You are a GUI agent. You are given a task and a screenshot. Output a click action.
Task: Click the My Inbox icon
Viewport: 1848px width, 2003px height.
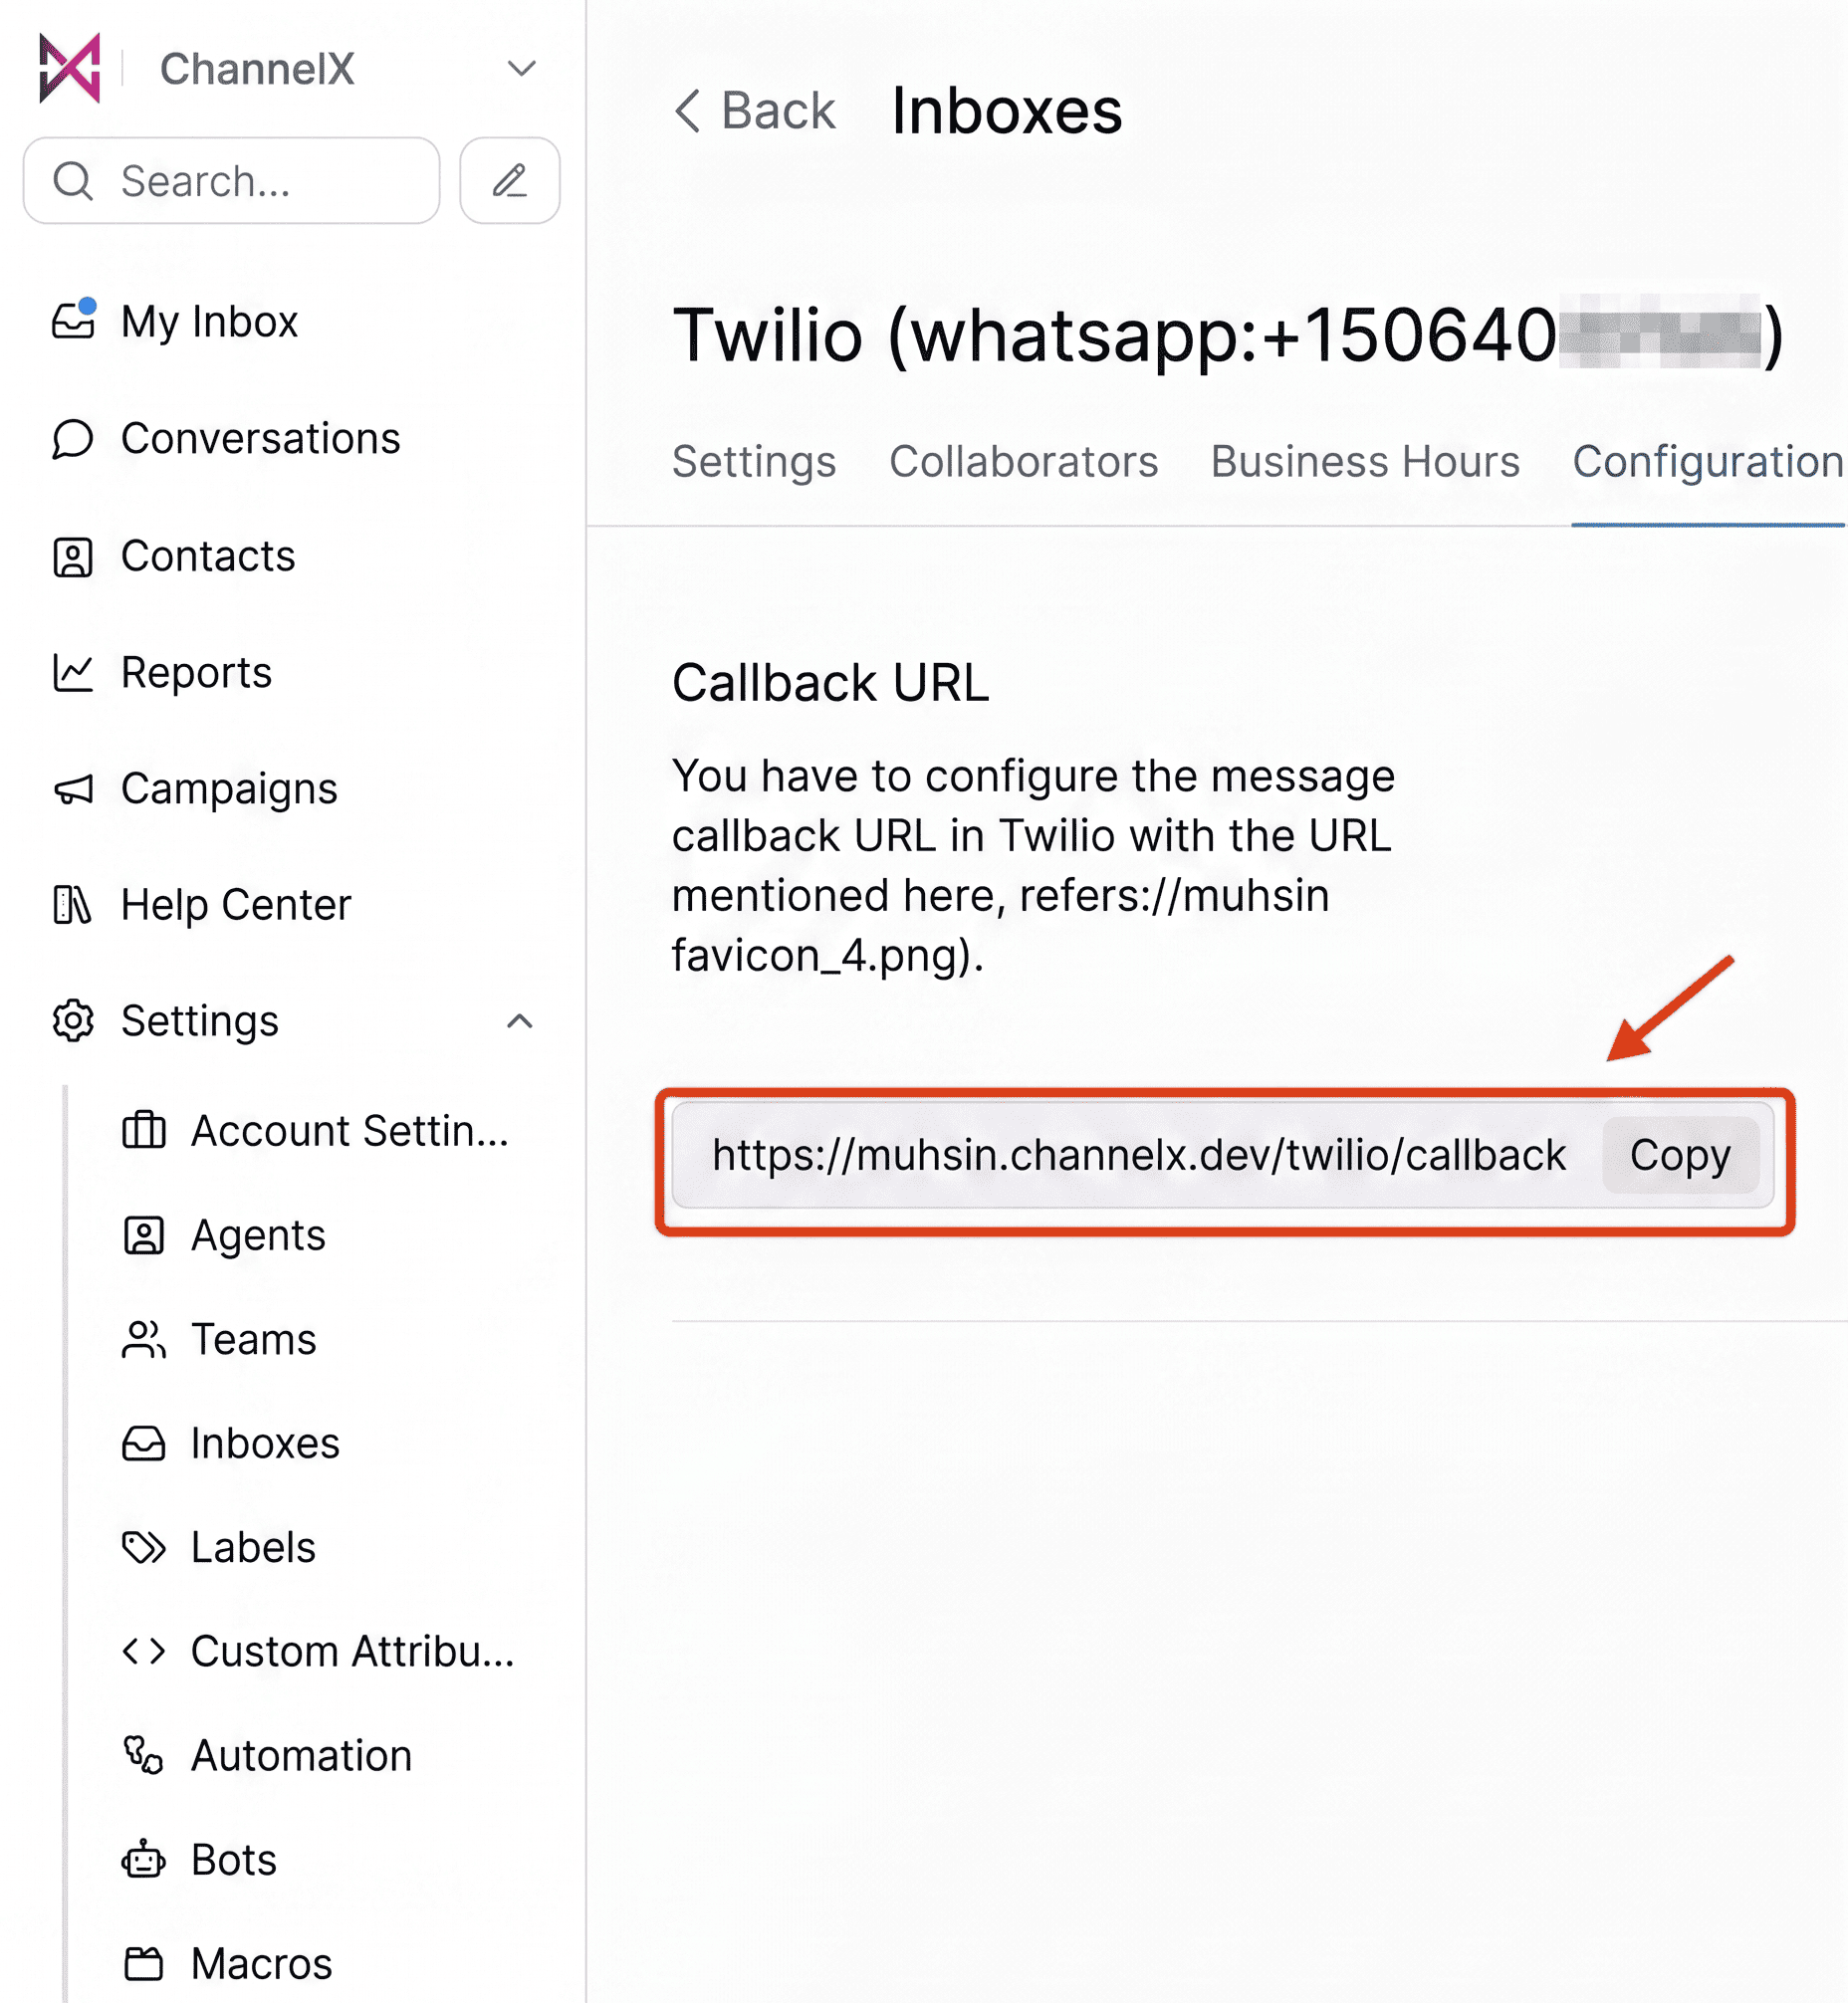pyautogui.click(x=73, y=321)
